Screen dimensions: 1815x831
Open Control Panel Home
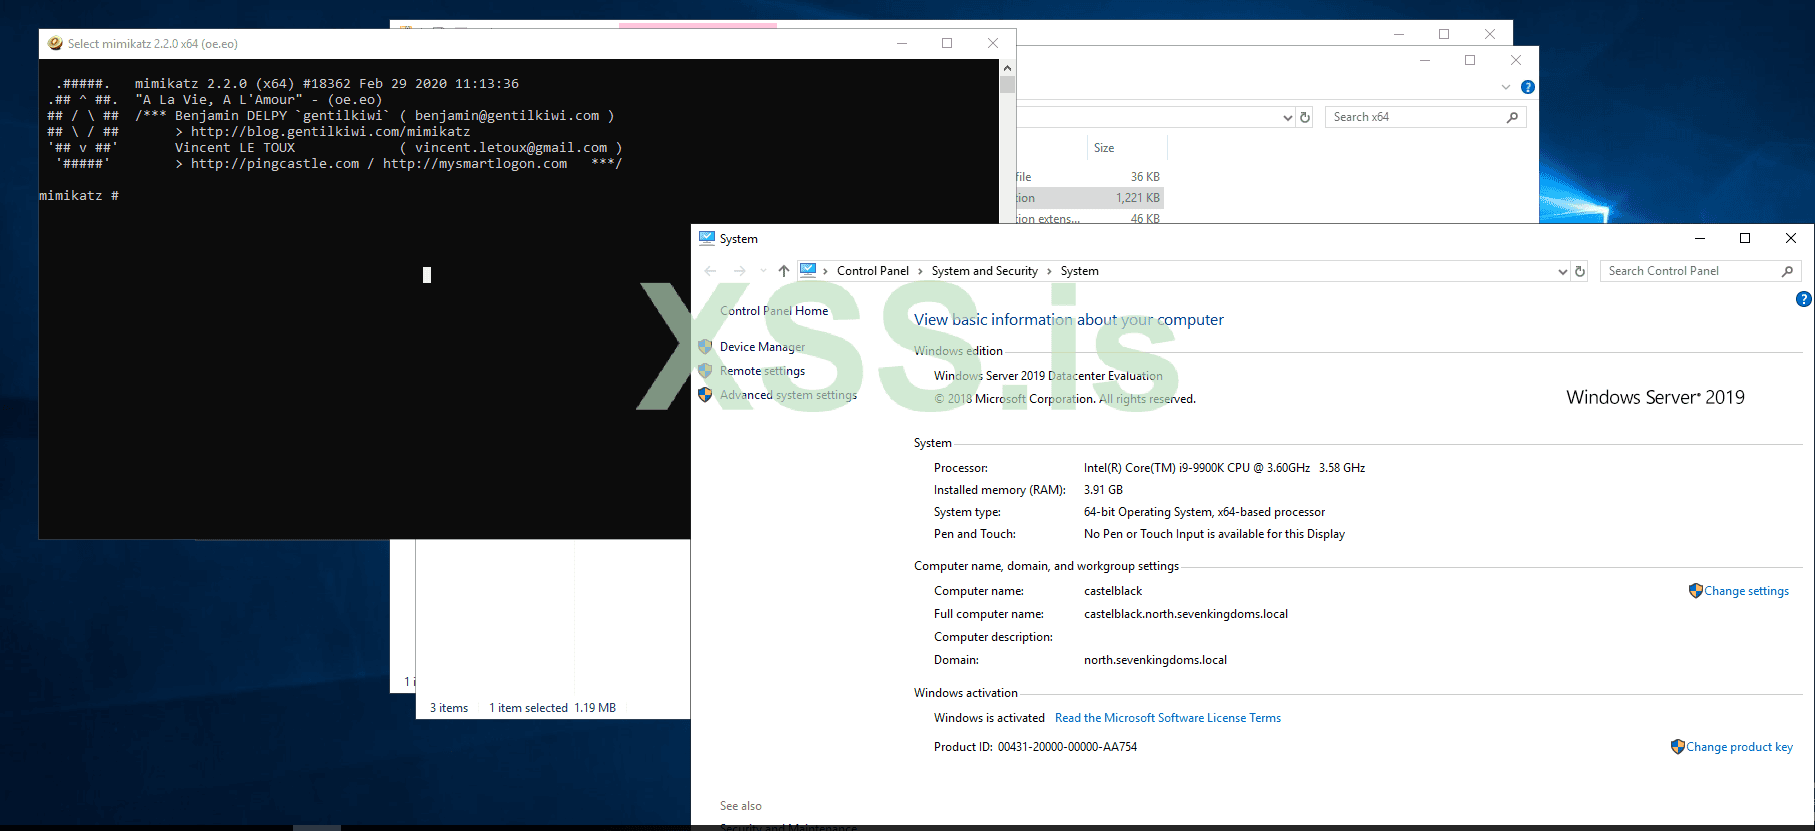point(774,311)
